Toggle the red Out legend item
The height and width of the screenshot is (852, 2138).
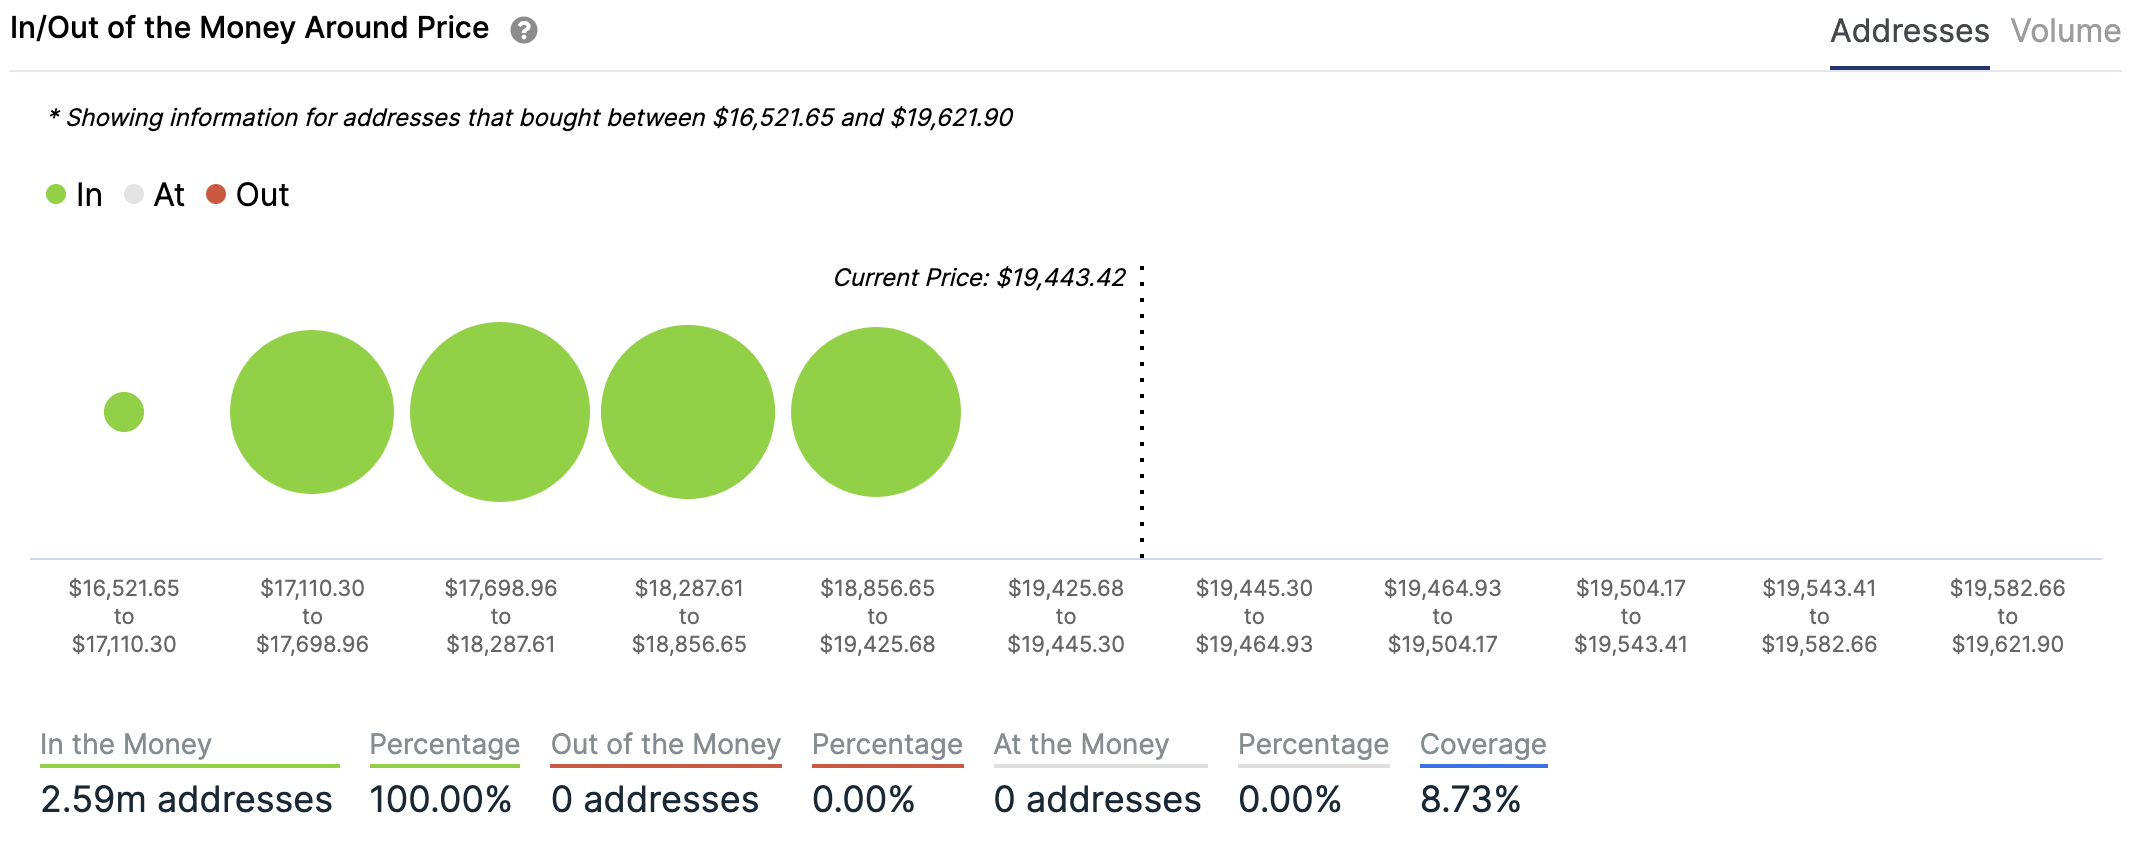248,194
